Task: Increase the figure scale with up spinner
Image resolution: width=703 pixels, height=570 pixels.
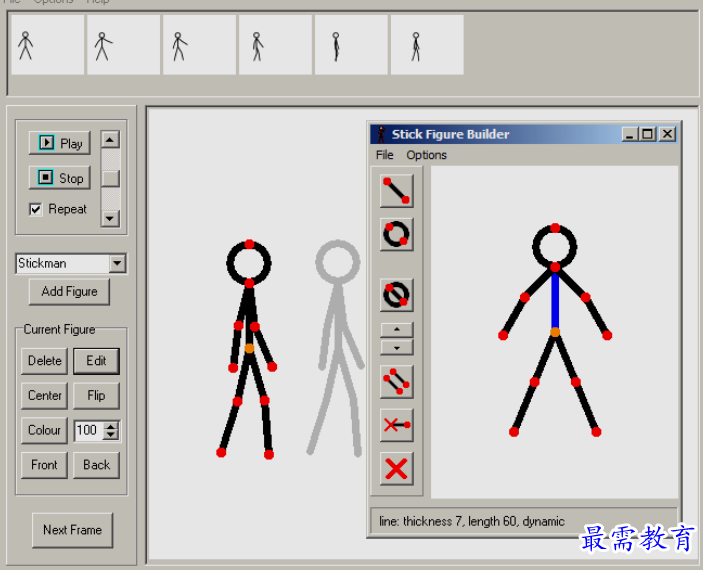Action: coord(111,426)
